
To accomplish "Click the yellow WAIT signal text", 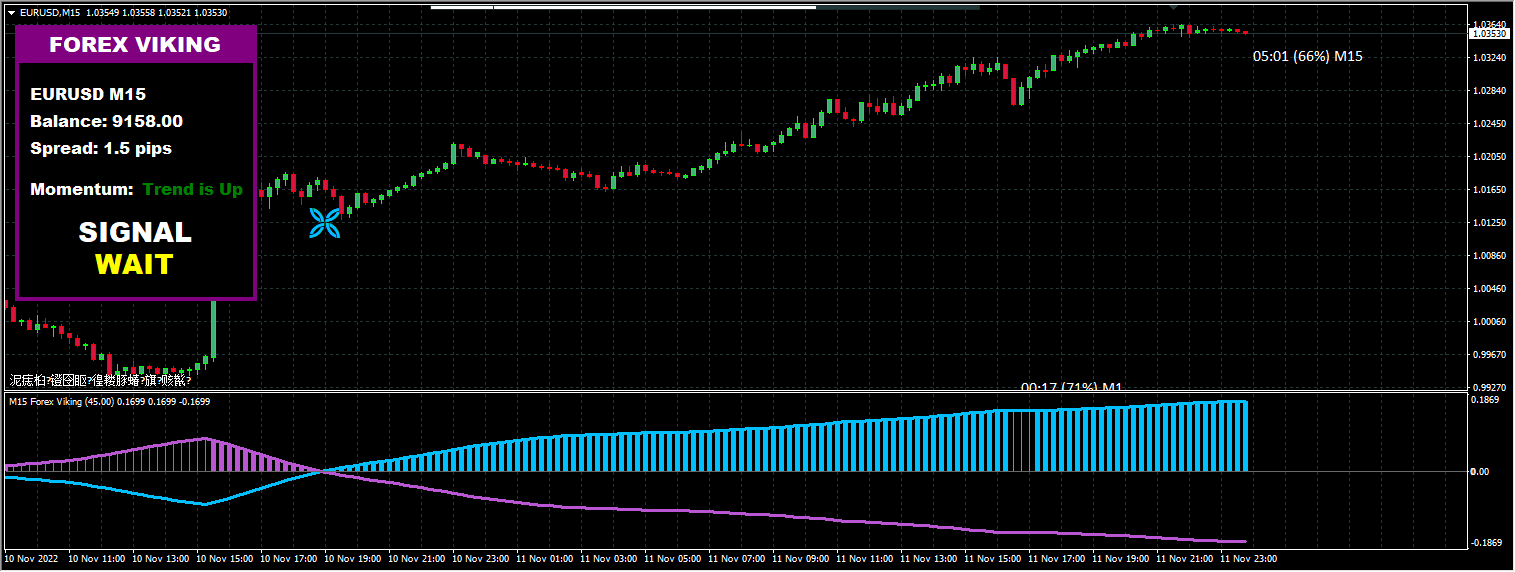I will pos(134,264).
